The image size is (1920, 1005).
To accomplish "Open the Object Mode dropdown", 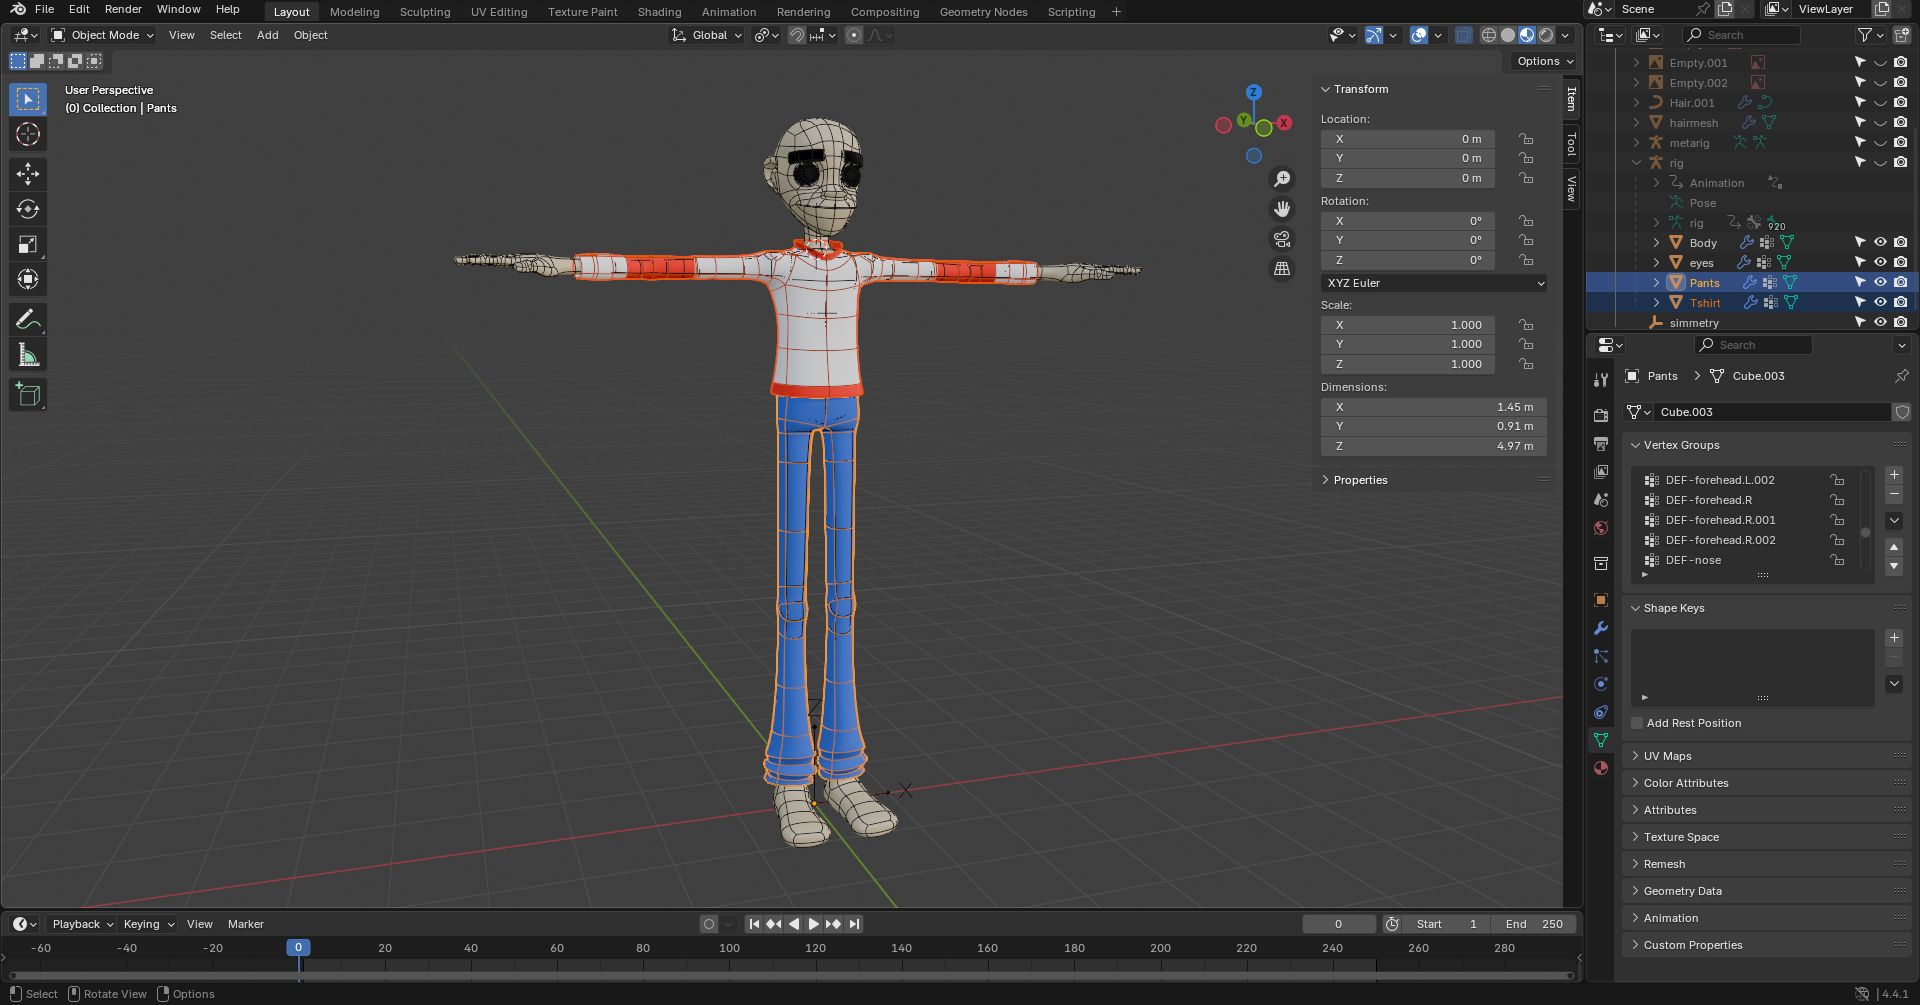I will (x=103, y=35).
